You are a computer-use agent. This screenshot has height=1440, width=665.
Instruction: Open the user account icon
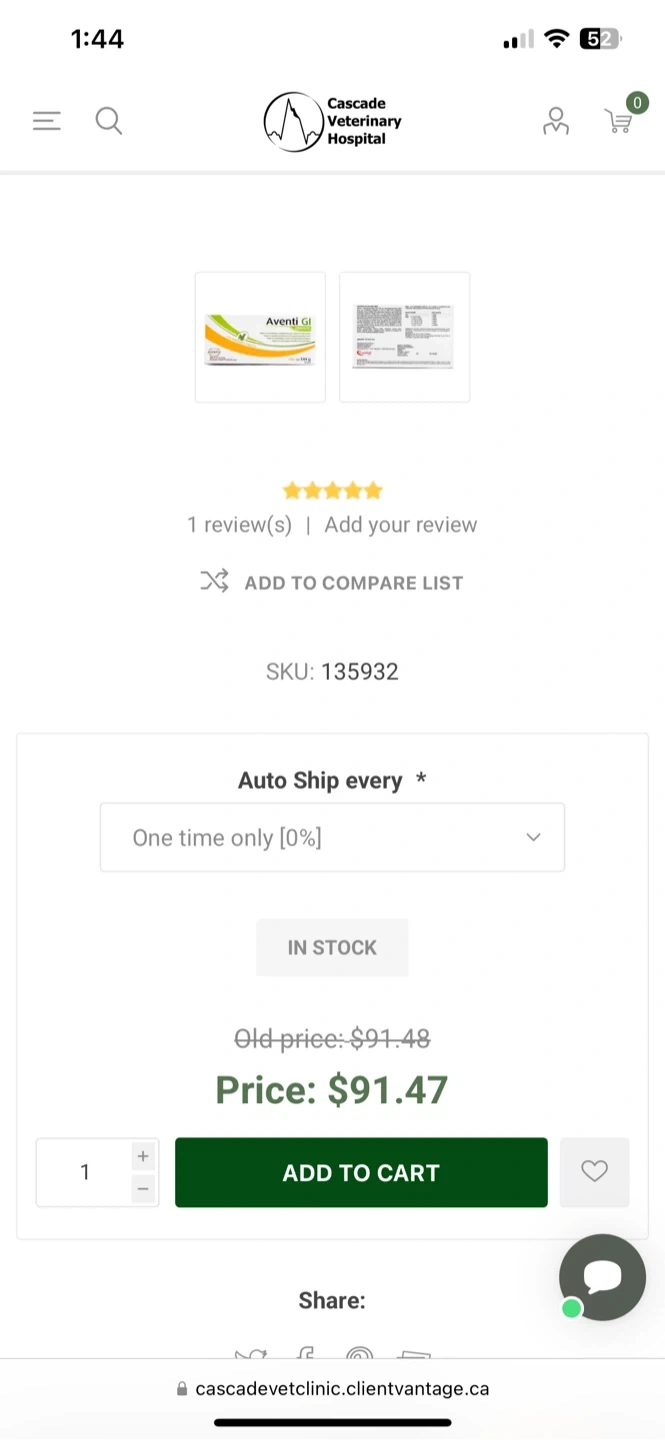tap(555, 121)
